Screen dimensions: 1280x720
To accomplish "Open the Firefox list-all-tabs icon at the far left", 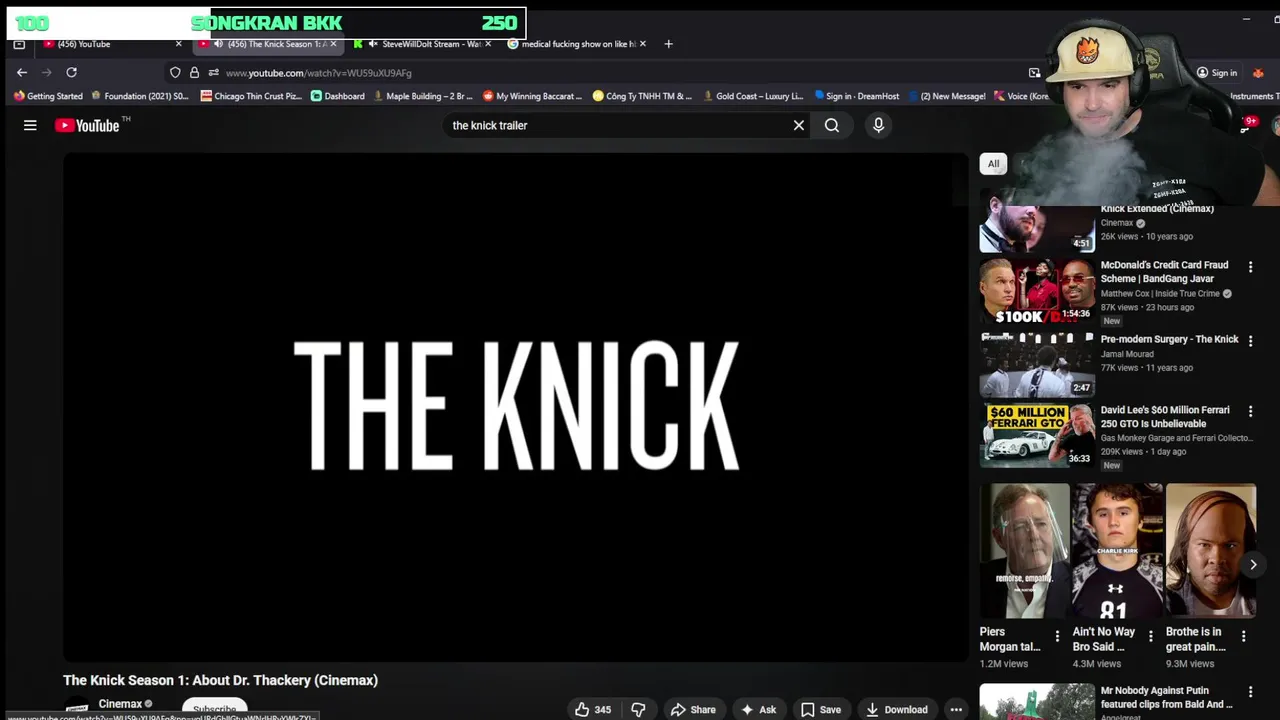I will pyautogui.click(x=19, y=44).
